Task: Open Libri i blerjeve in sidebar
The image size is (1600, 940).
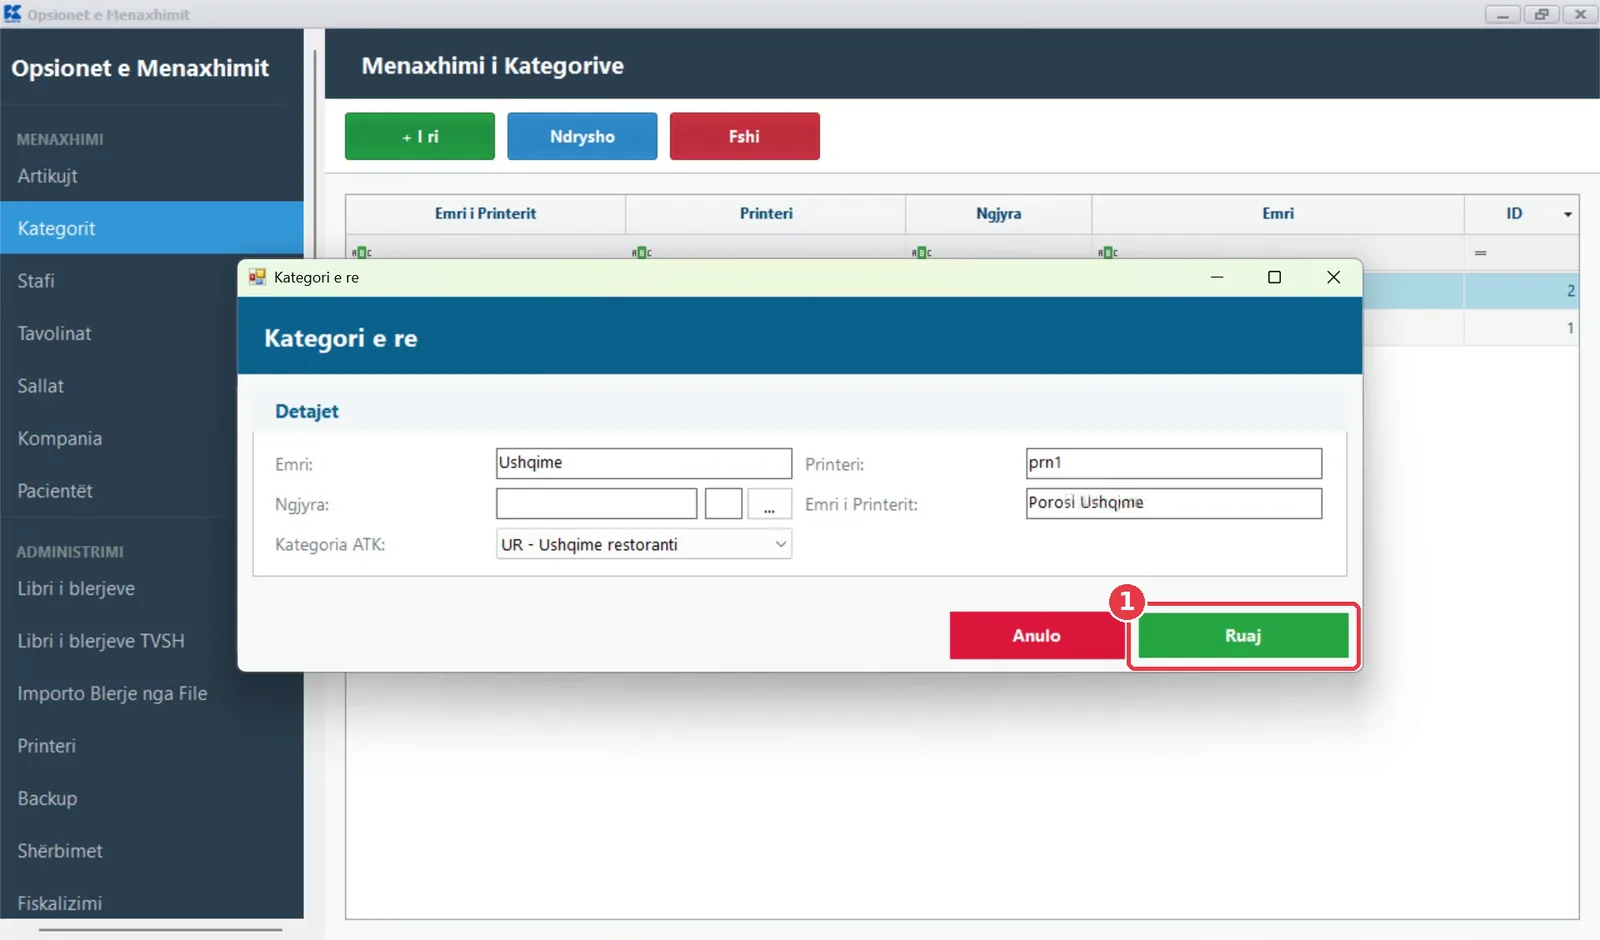Action: (118, 588)
